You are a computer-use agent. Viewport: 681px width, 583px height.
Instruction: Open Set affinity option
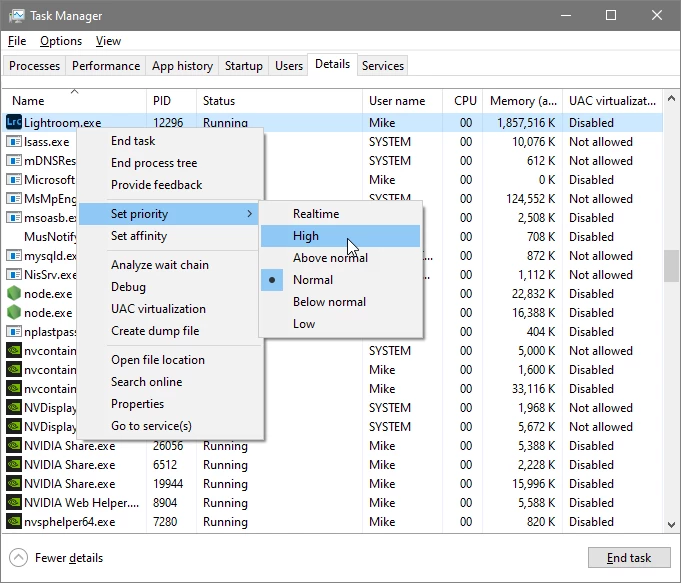click(x=171, y=236)
